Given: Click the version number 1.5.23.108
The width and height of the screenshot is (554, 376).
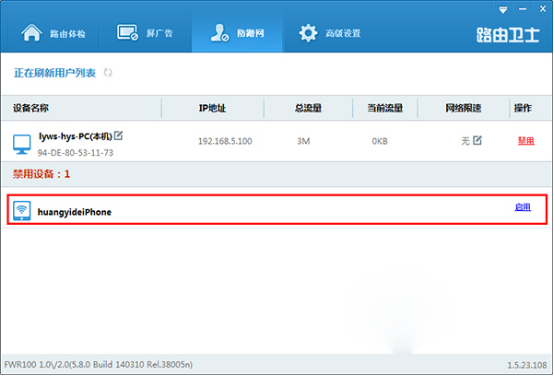Looking at the screenshot, I should click(x=528, y=365).
